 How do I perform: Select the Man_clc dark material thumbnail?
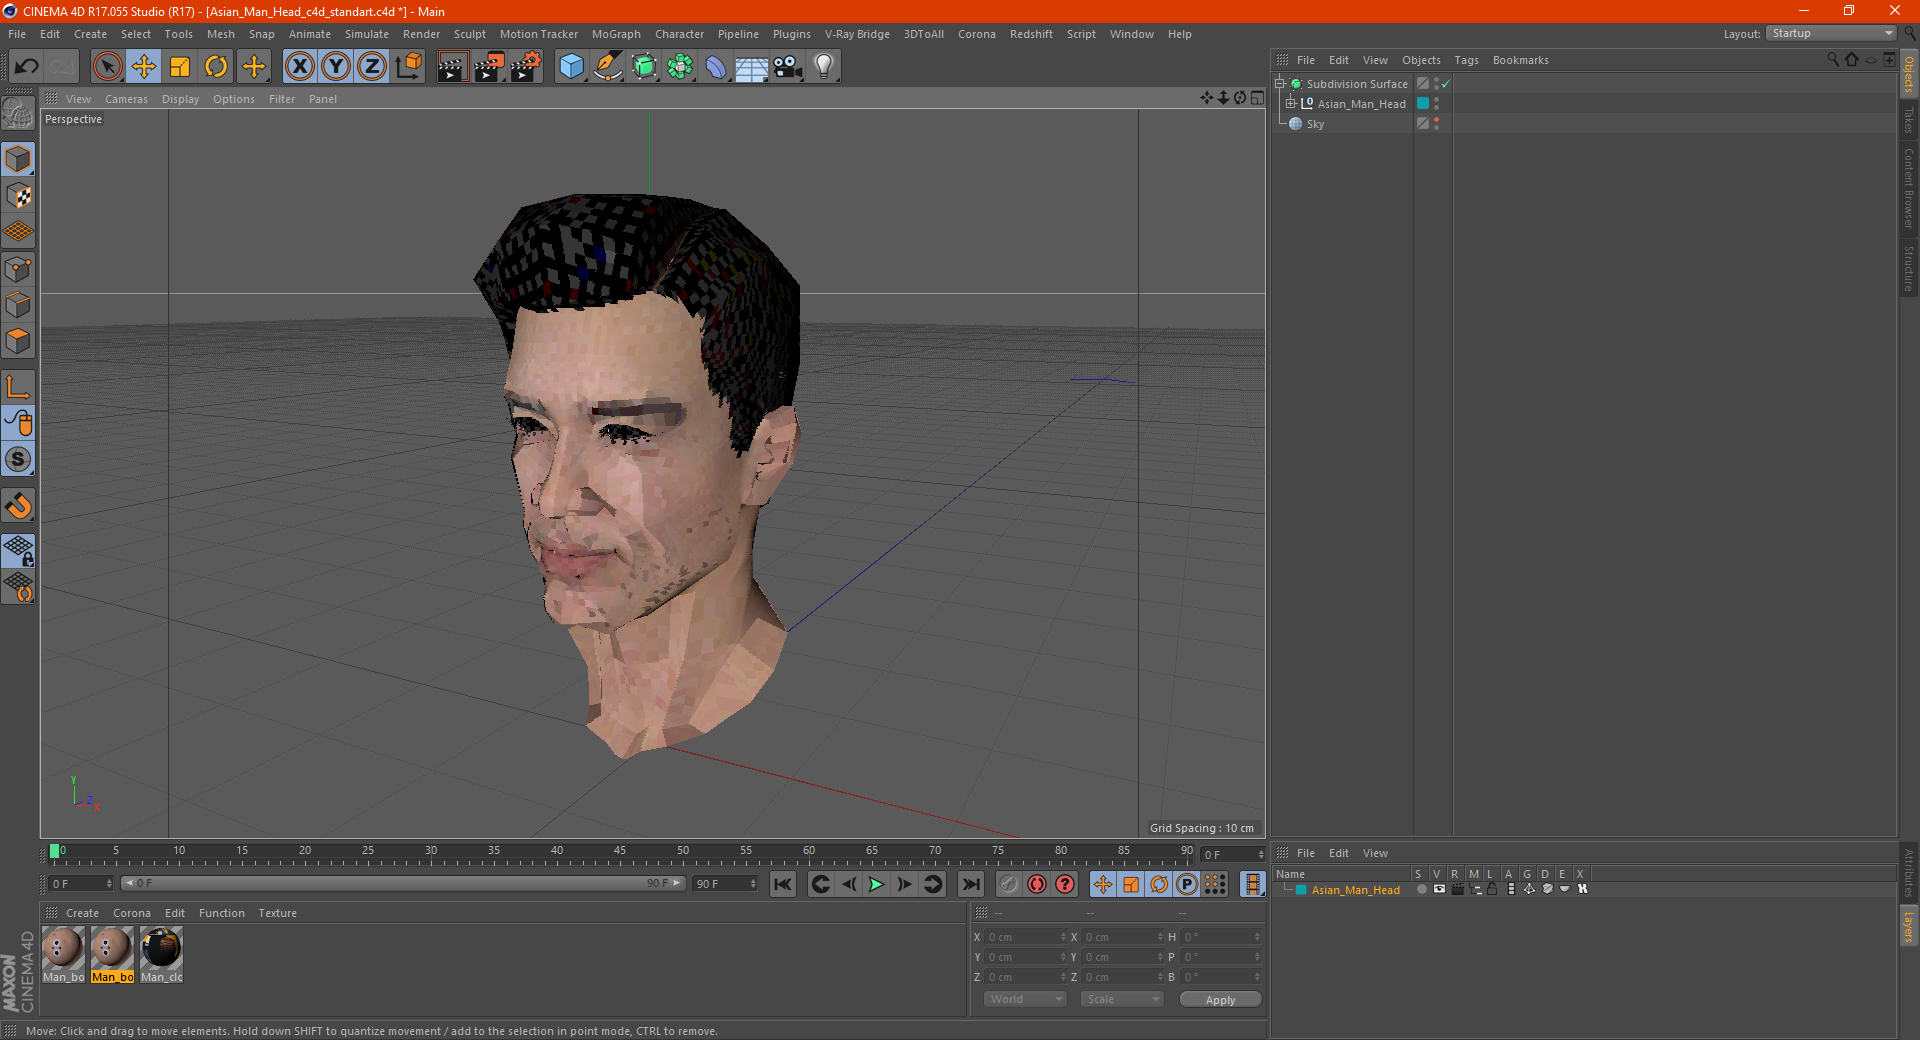[x=161, y=948]
